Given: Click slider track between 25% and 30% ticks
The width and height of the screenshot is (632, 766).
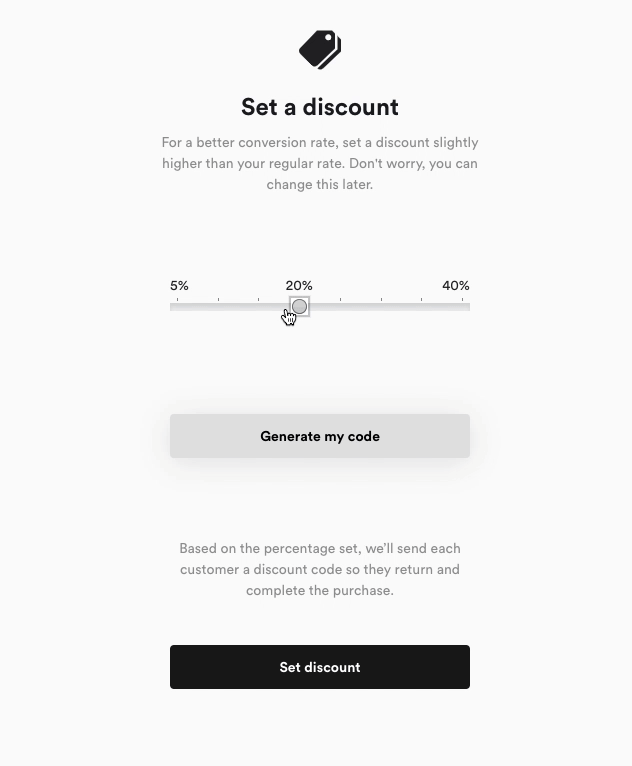Looking at the screenshot, I should pos(360,306).
